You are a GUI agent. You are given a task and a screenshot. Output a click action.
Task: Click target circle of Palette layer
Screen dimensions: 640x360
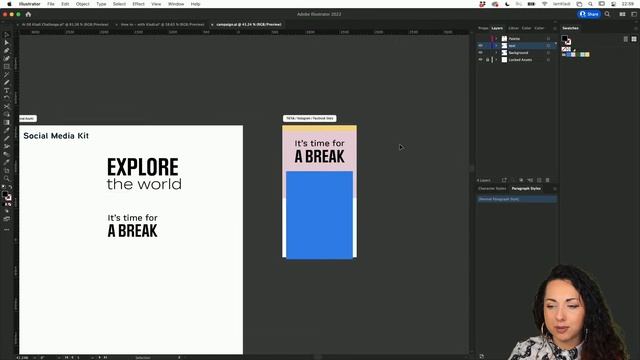coord(548,38)
